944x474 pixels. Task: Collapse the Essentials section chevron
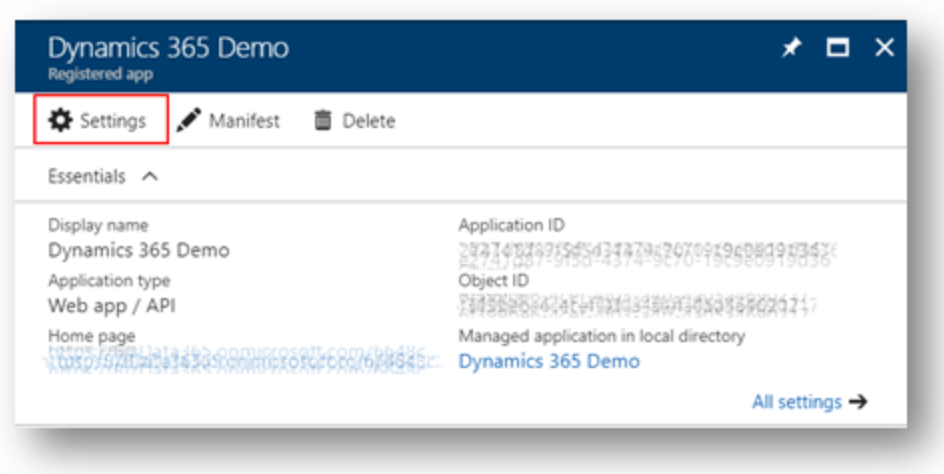tap(149, 176)
